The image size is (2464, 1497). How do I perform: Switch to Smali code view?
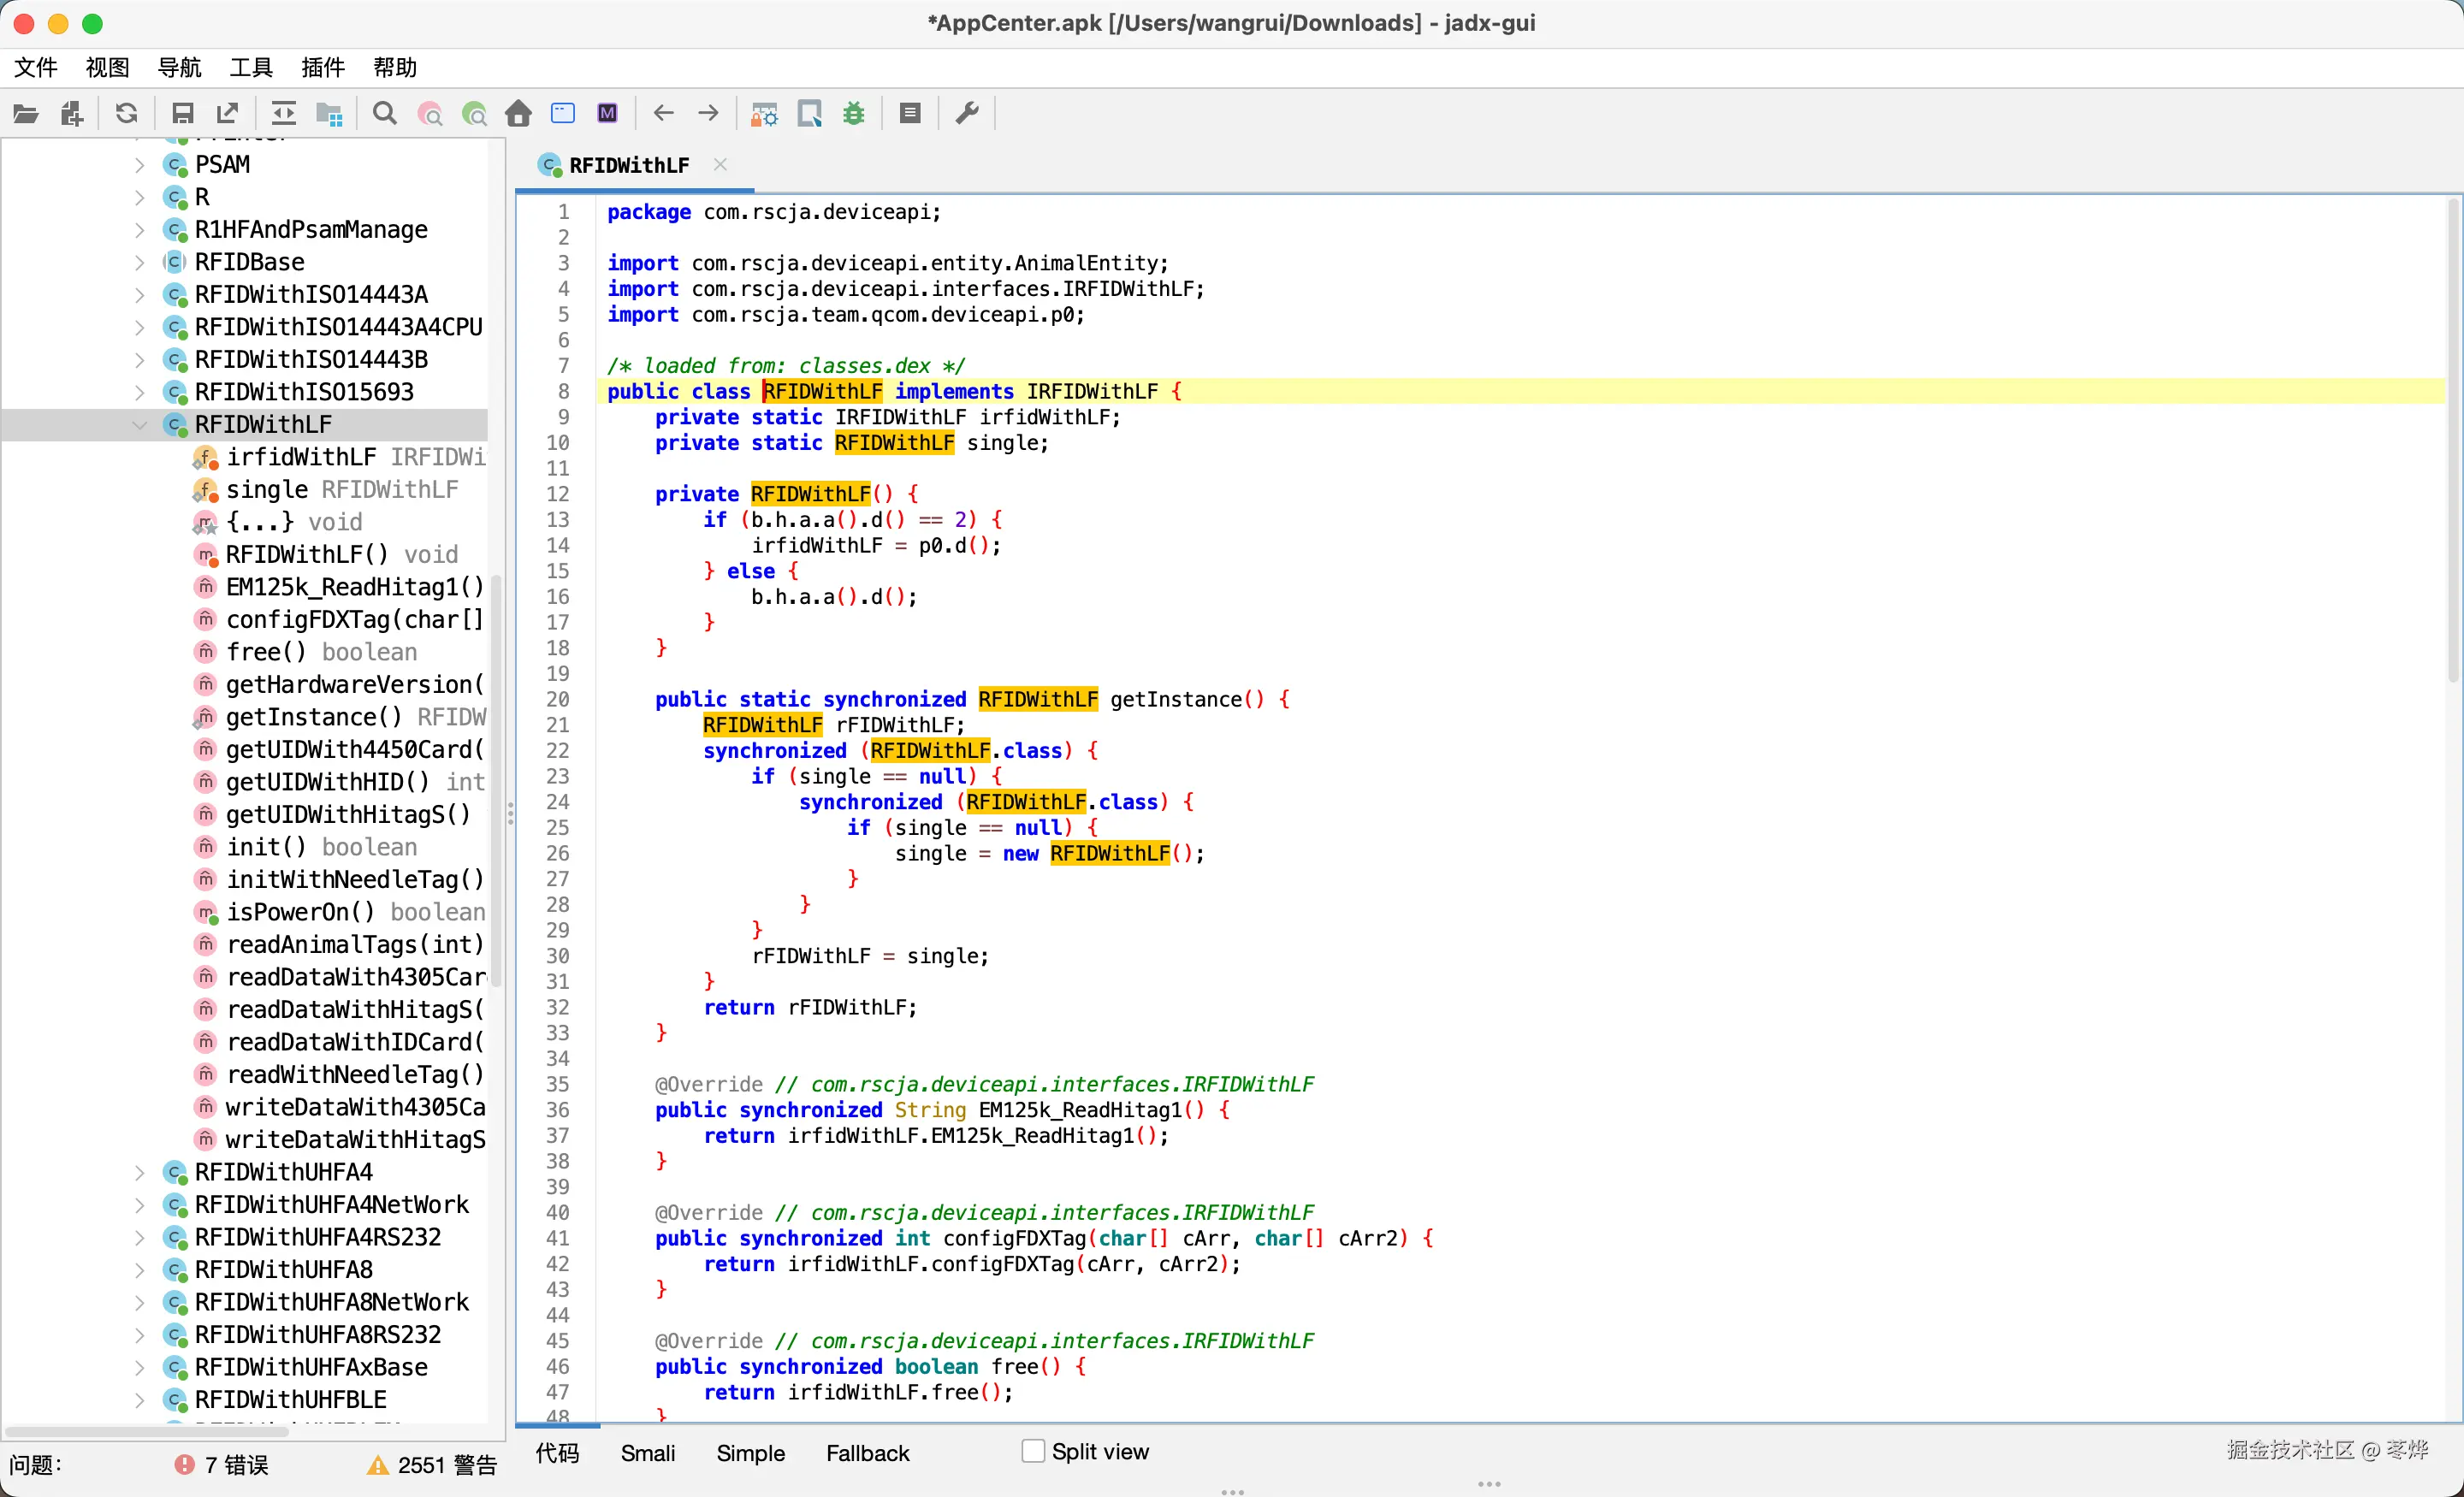tap(647, 1453)
